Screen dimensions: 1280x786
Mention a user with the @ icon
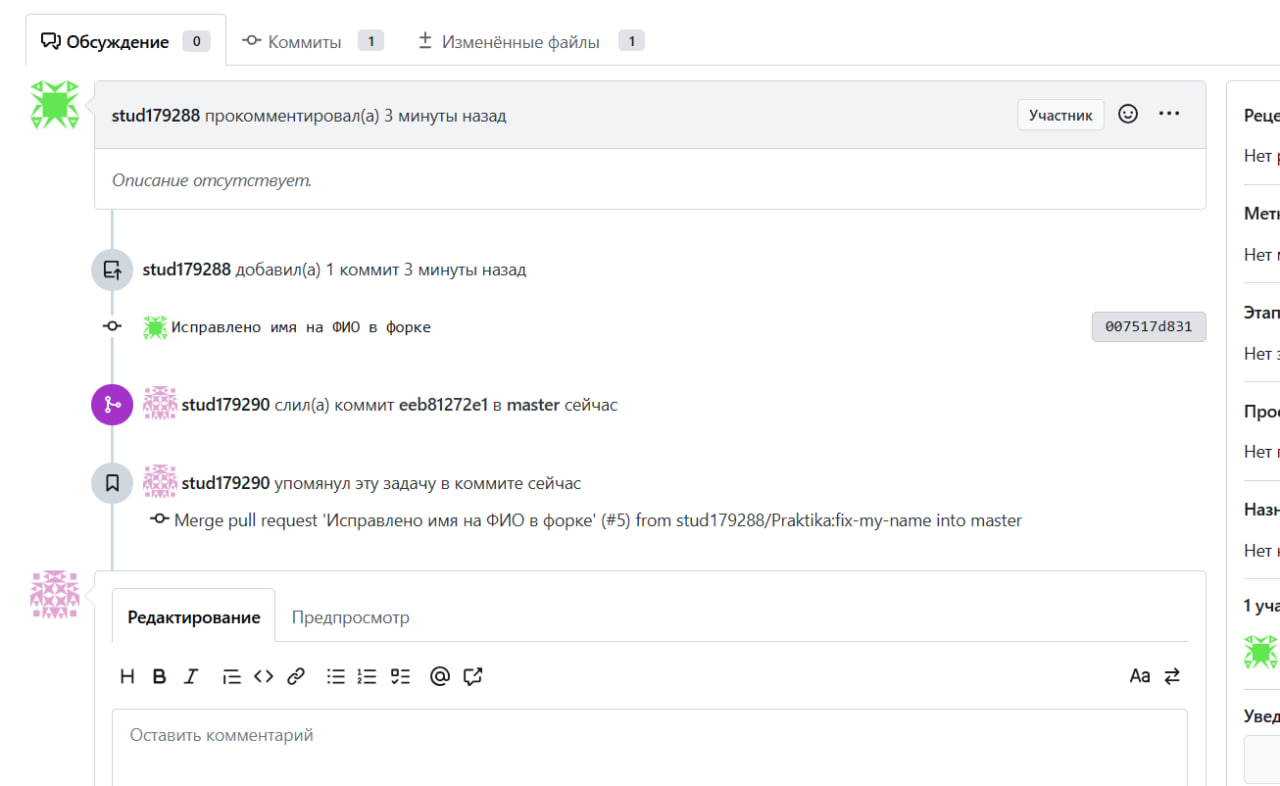tap(440, 676)
